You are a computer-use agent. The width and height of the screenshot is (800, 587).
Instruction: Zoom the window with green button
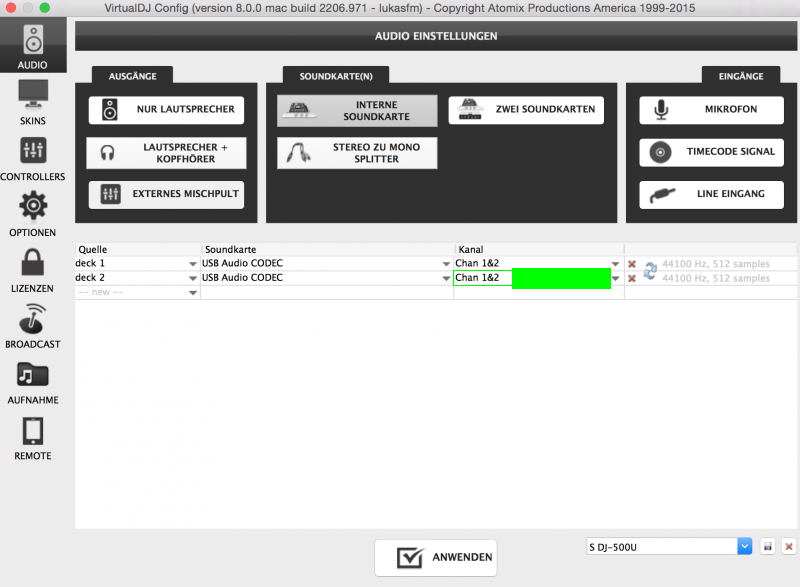[45, 8]
